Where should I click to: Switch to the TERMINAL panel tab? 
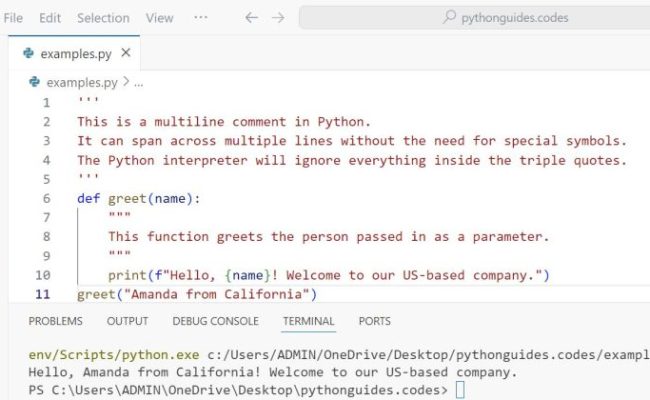point(308,321)
